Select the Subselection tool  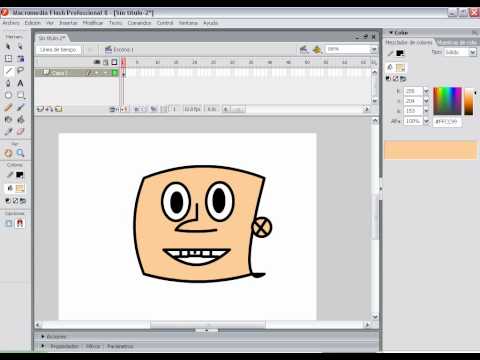click(x=20, y=47)
